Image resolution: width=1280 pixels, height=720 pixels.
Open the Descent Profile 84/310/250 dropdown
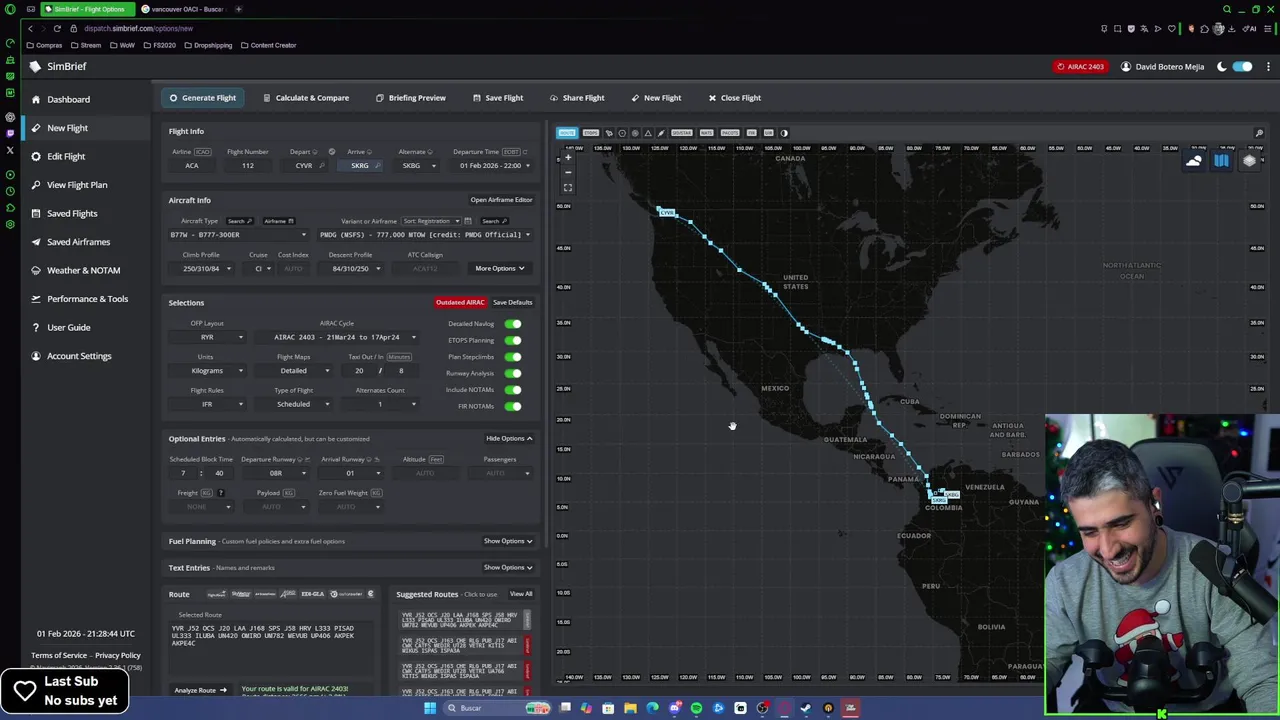351,268
